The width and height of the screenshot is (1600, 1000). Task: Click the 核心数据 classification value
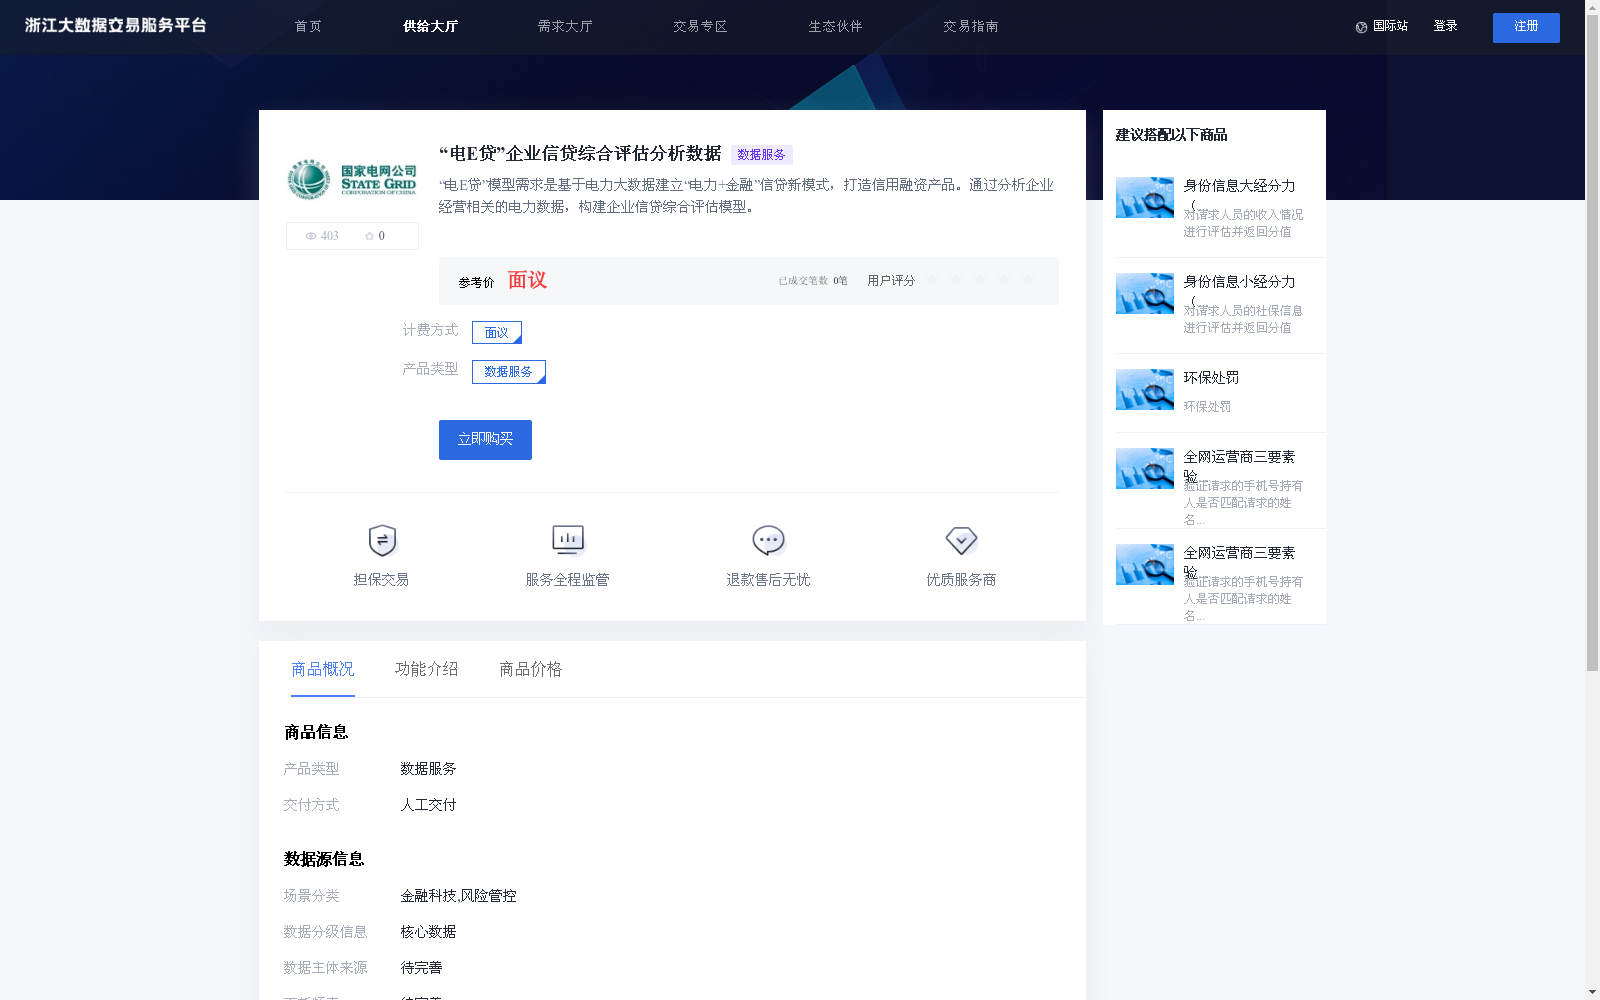[x=428, y=932]
